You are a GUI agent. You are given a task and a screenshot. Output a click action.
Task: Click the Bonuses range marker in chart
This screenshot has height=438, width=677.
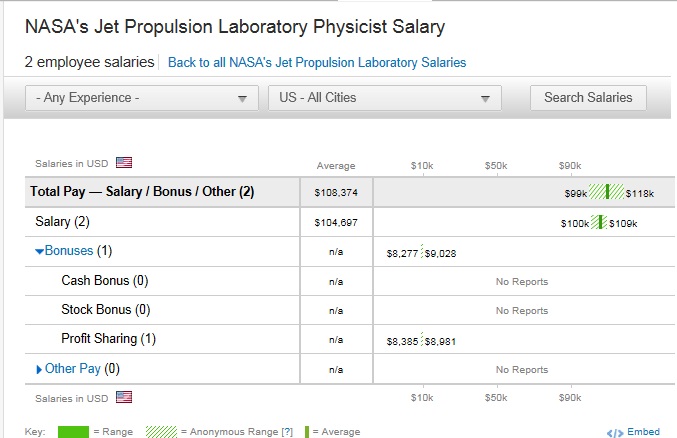point(422,253)
